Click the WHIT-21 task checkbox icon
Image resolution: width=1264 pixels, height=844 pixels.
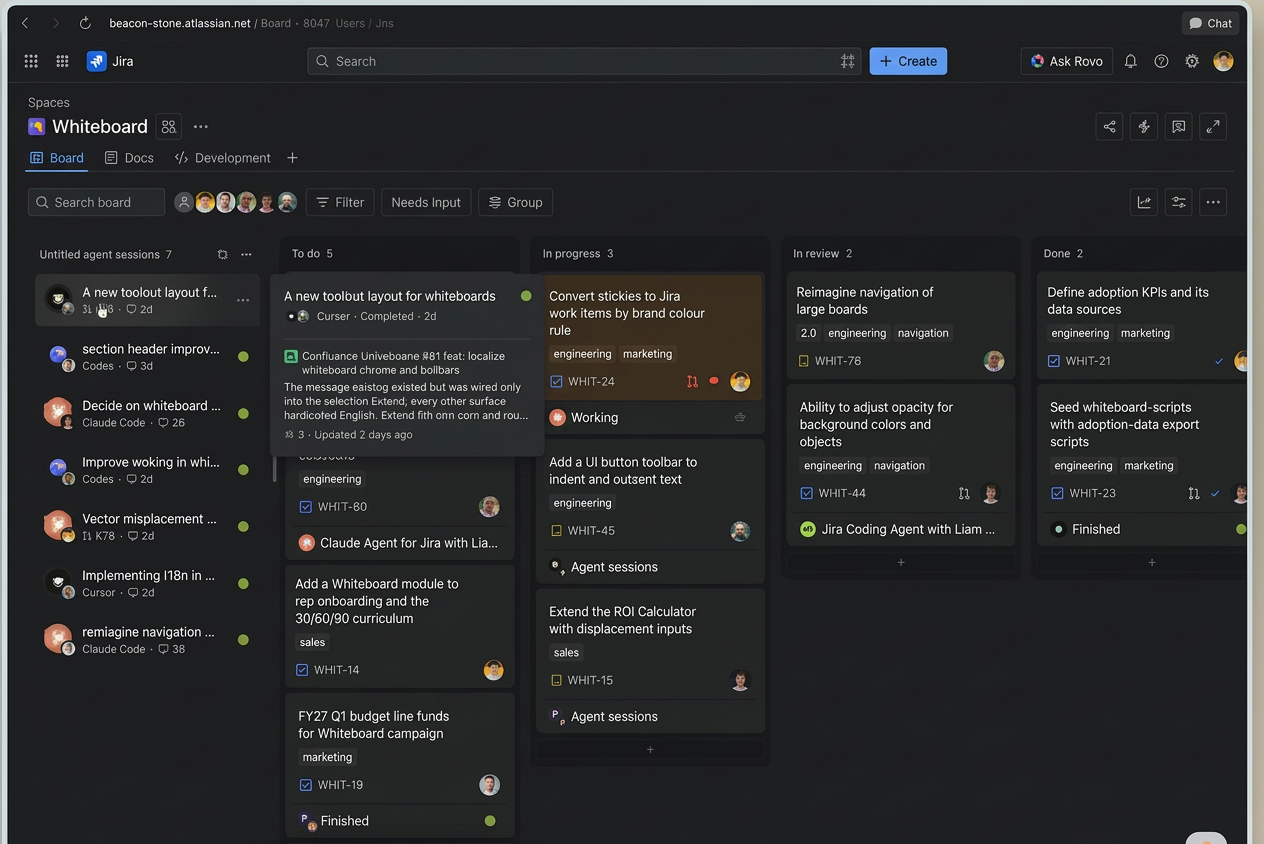(x=1054, y=361)
